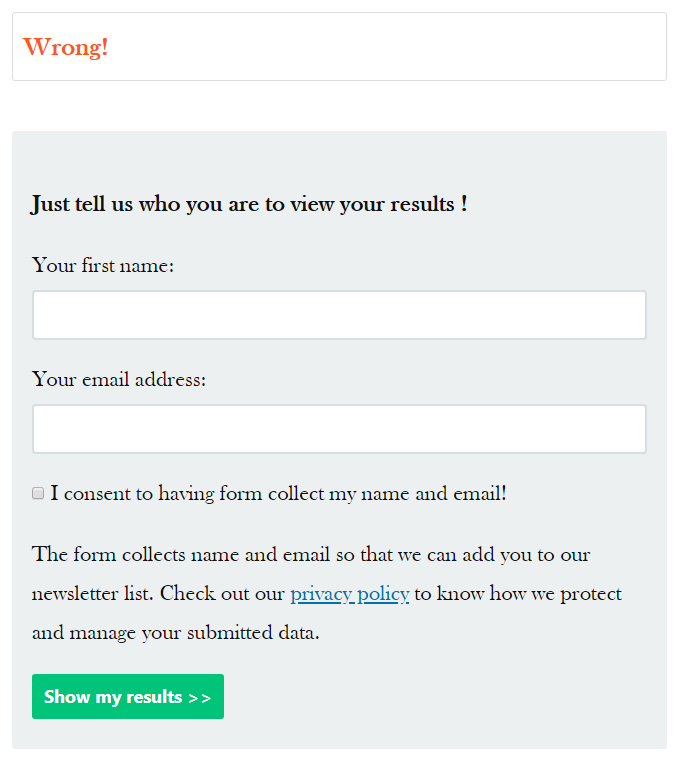
Task: Click the first name input field
Action: click(339, 315)
